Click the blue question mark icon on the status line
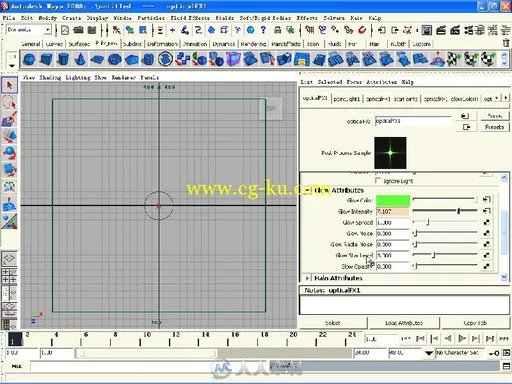The width and height of the screenshot is (512, 384). coord(263,30)
